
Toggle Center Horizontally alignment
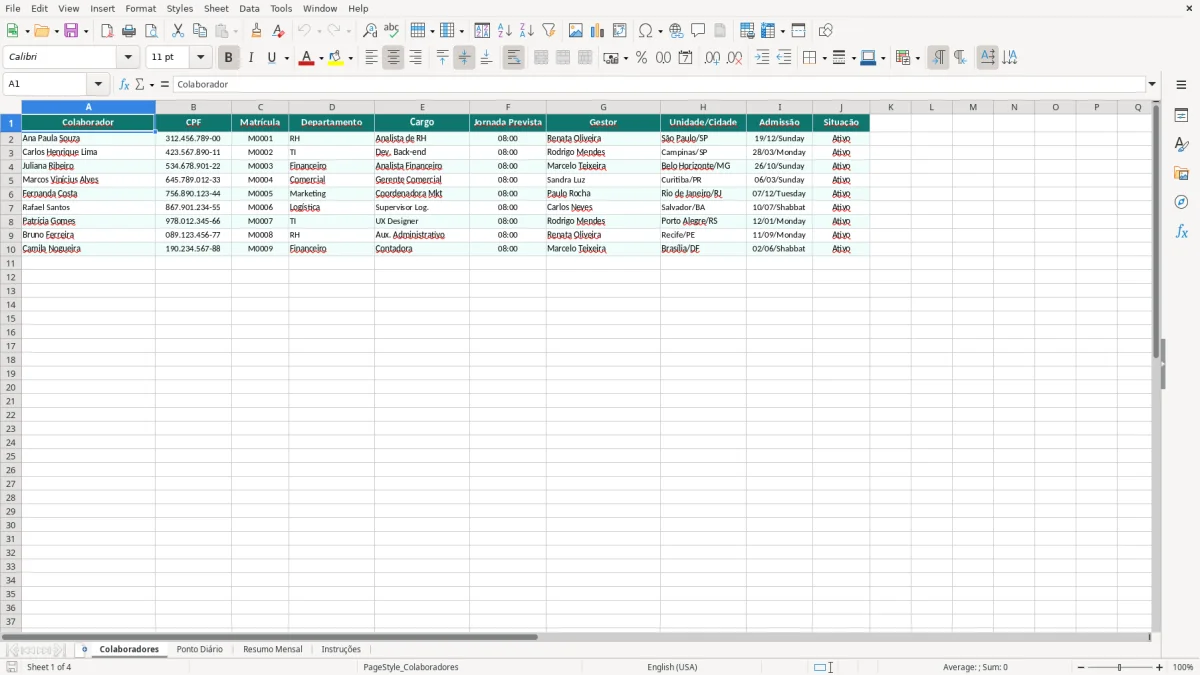393,58
